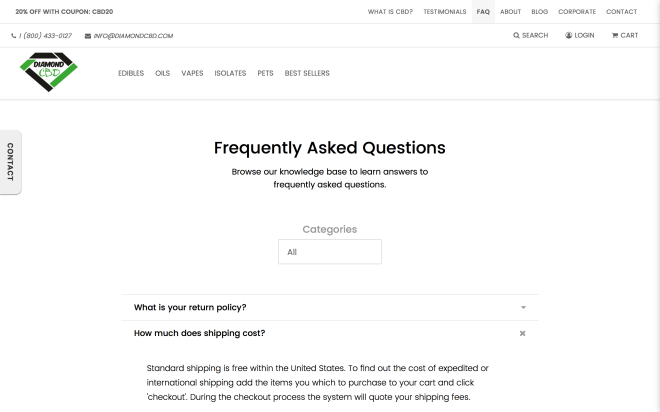Open the Categories dropdown
The height and width of the screenshot is (412, 660).
click(x=330, y=252)
